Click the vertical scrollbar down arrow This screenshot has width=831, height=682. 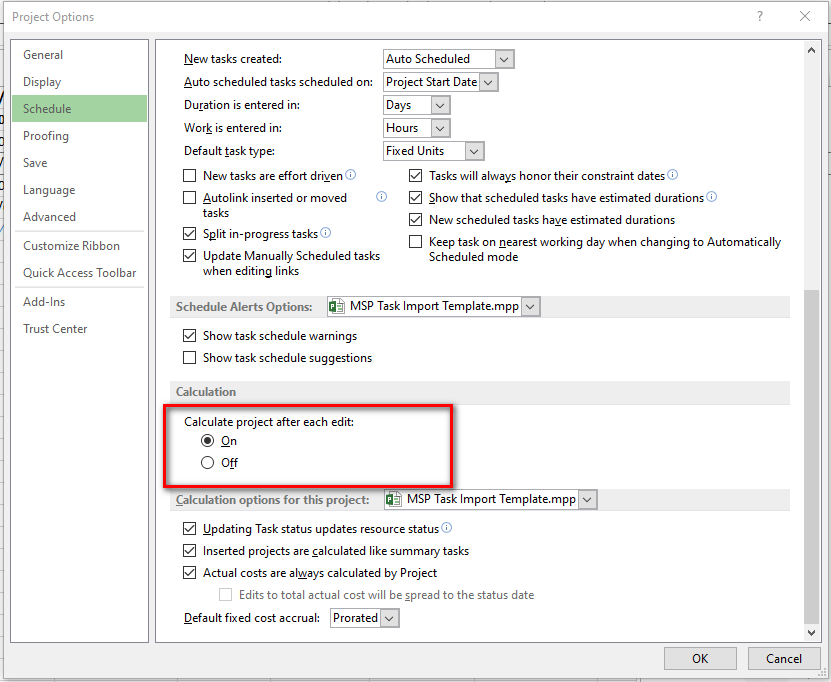tap(811, 631)
